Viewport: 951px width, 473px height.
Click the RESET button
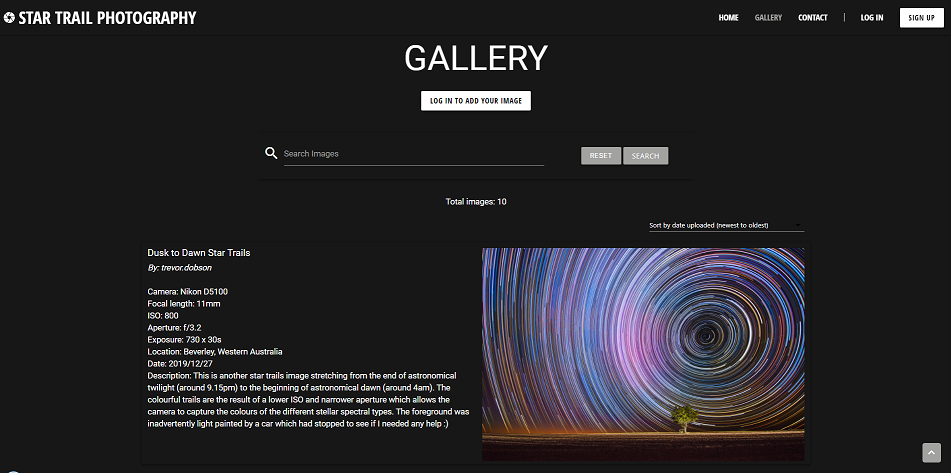tap(601, 156)
